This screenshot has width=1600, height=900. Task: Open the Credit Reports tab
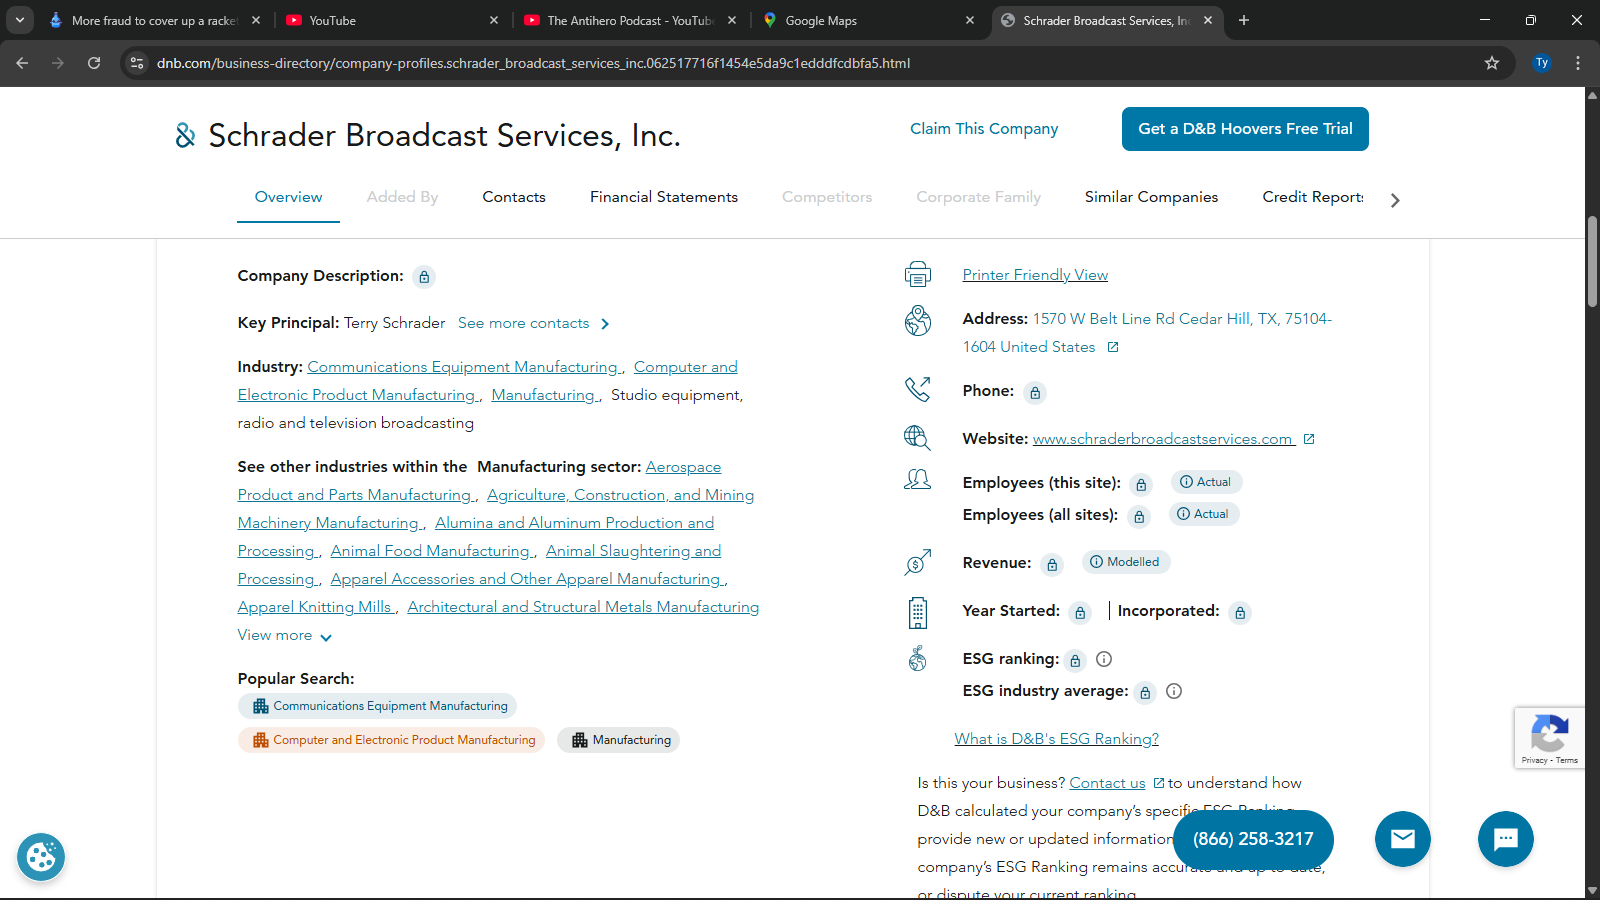[x=1313, y=197]
